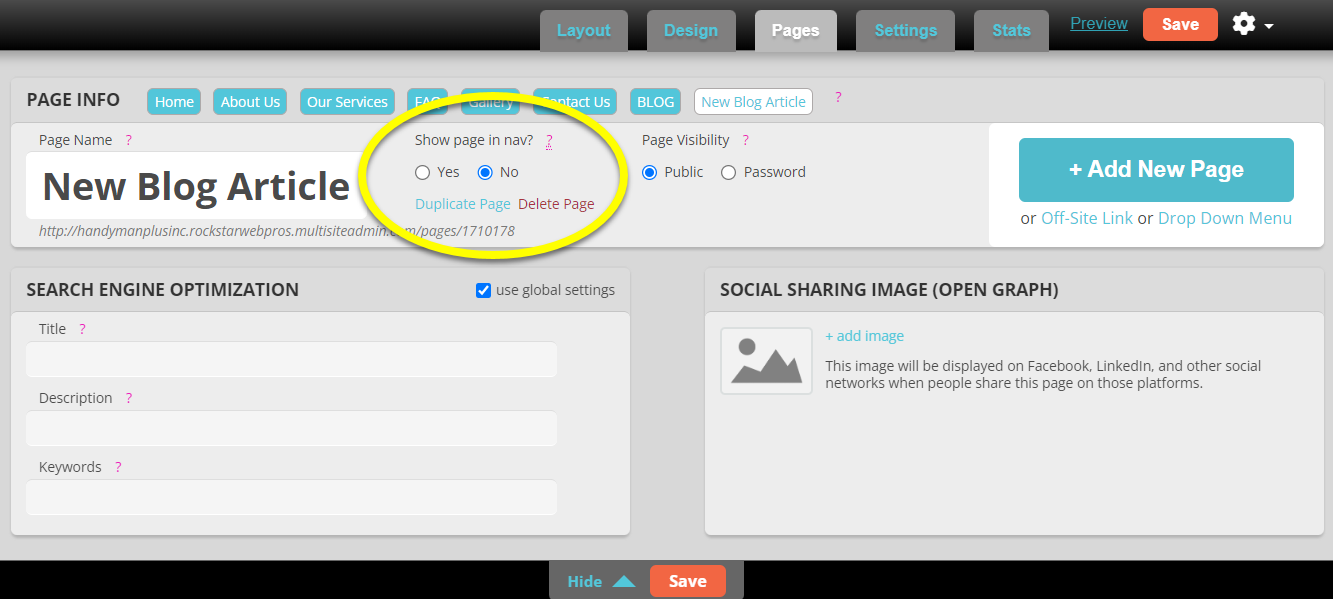
Task: Click the help icon beside Show page in nav
Action: 548,142
